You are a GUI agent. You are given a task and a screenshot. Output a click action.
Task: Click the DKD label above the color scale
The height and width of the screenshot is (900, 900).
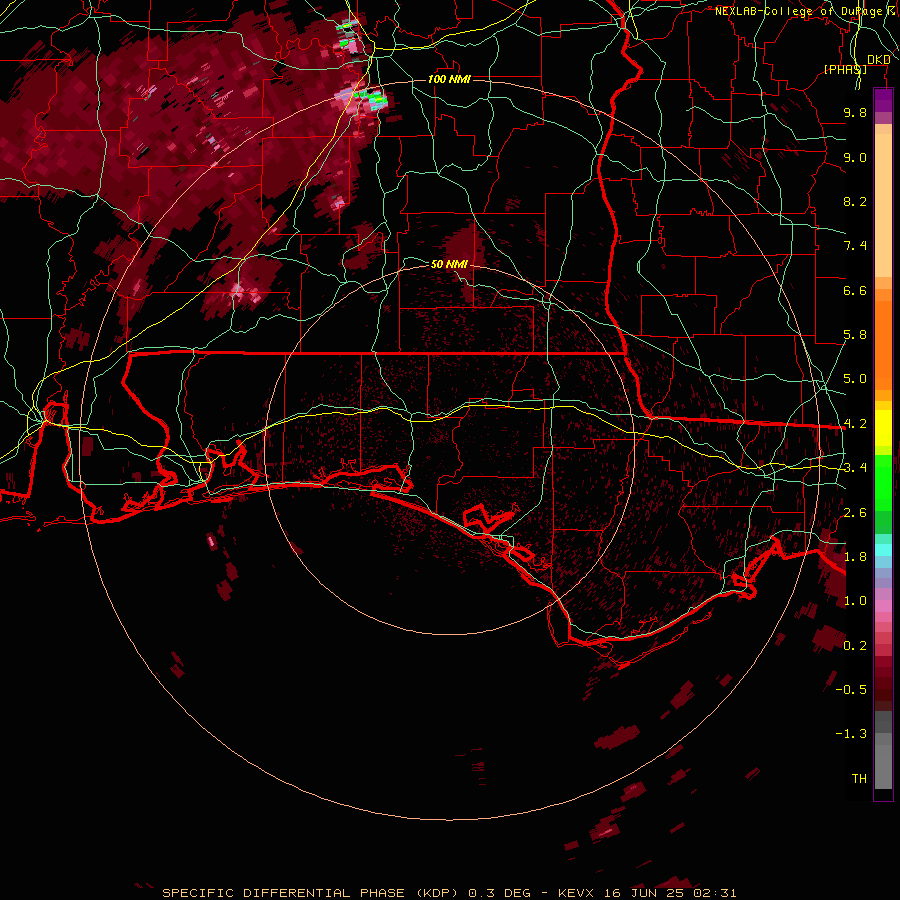coord(878,60)
